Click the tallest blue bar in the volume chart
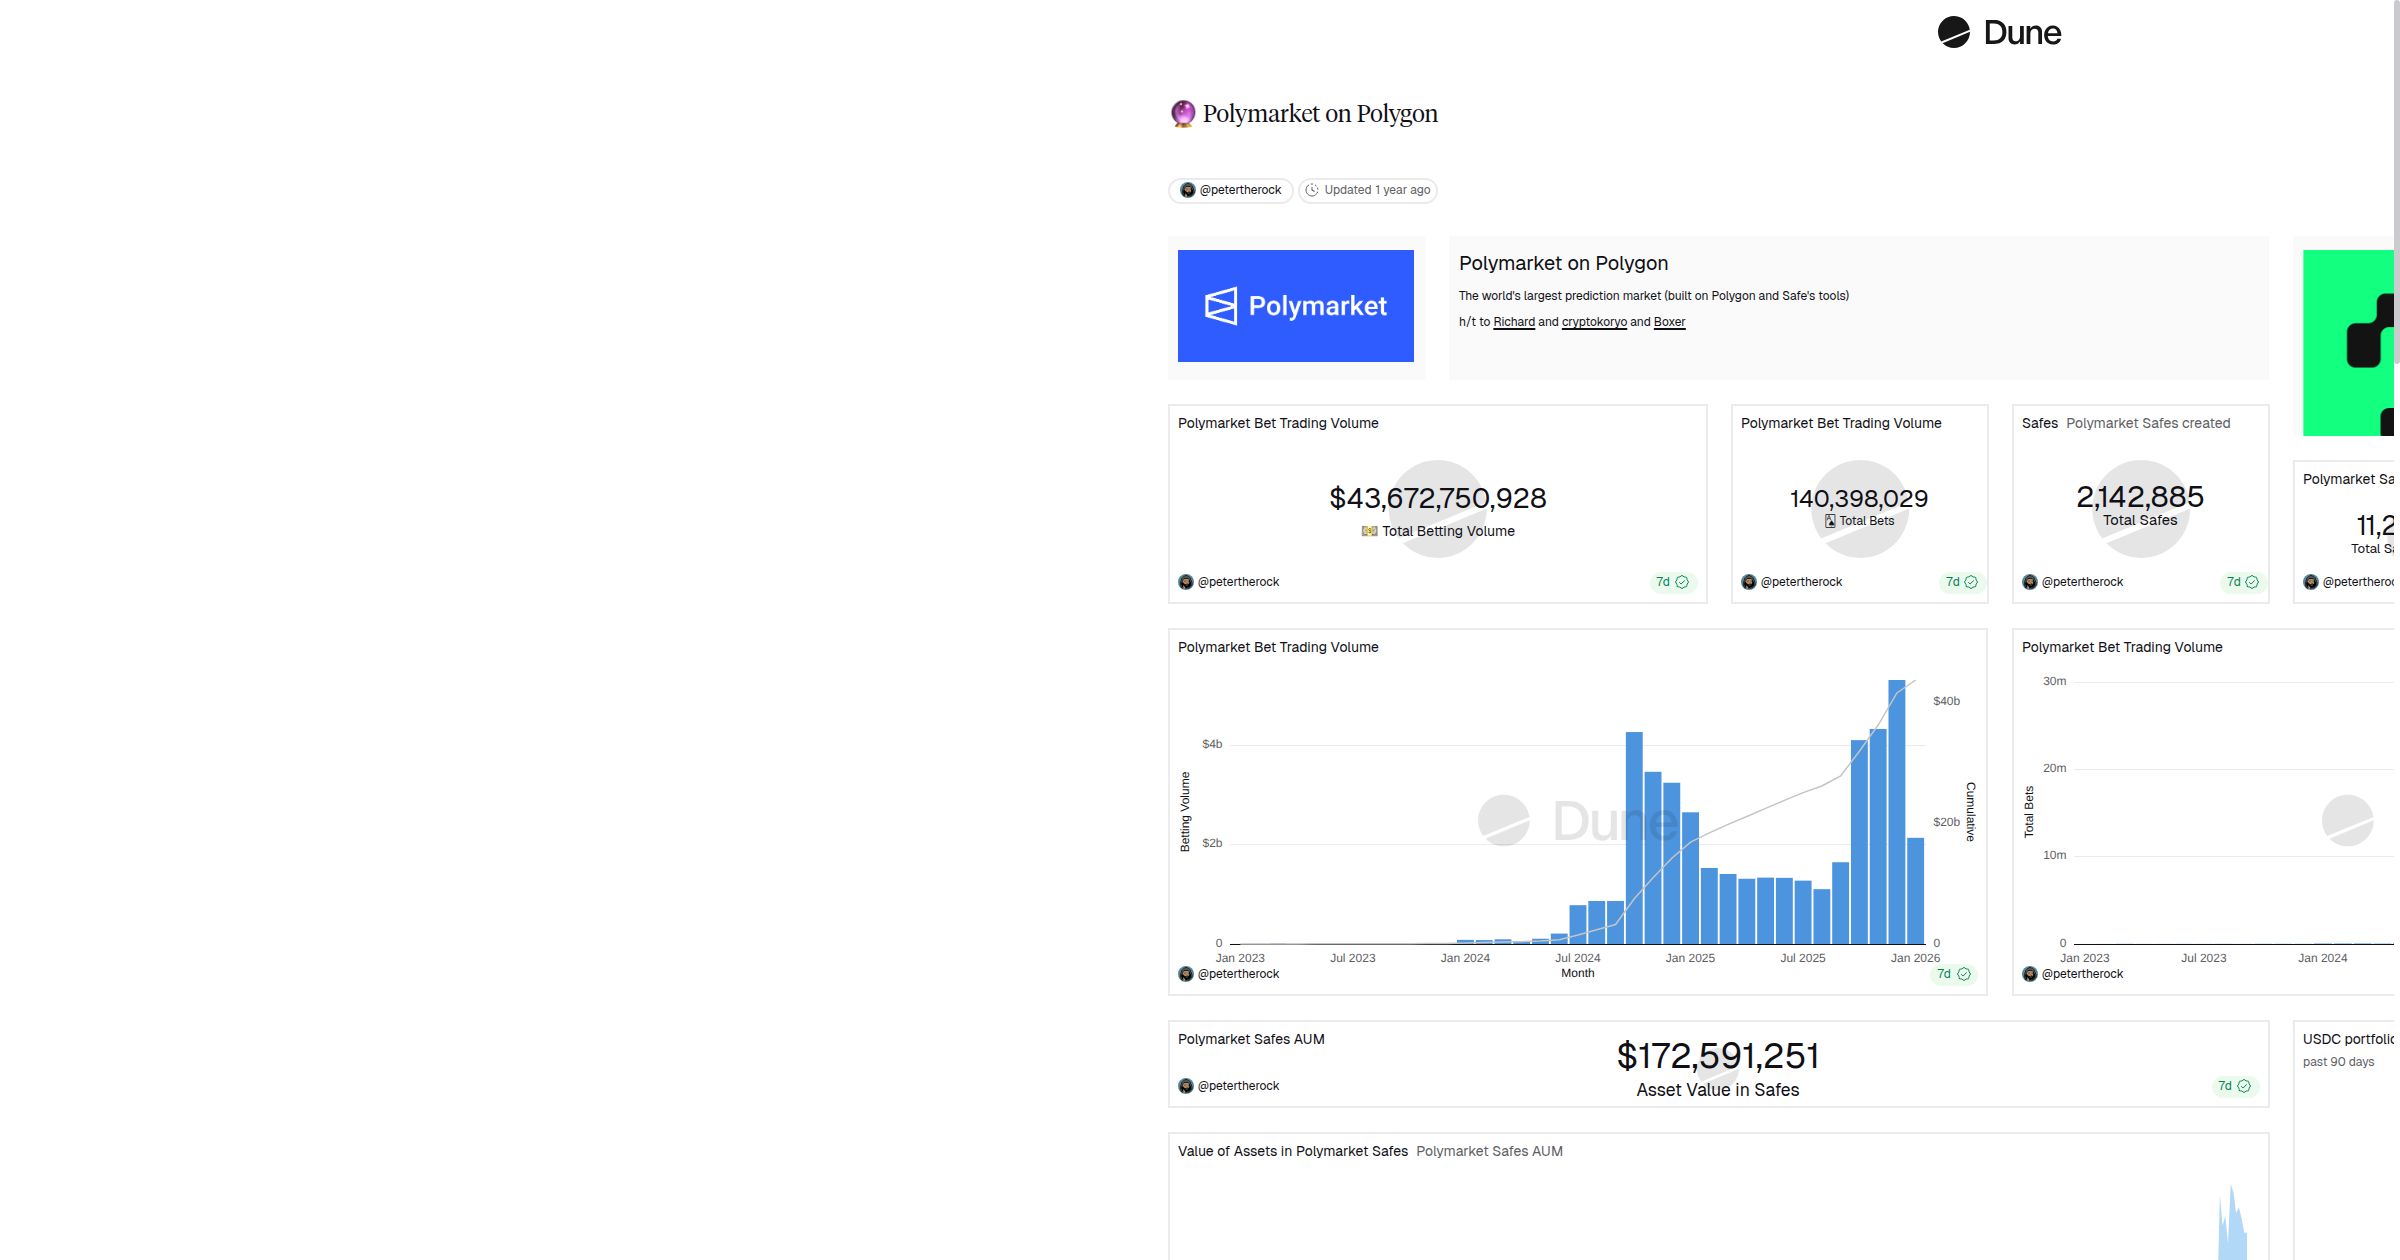The height and width of the screenshot is (1260, 2400). click(1896, 810)
